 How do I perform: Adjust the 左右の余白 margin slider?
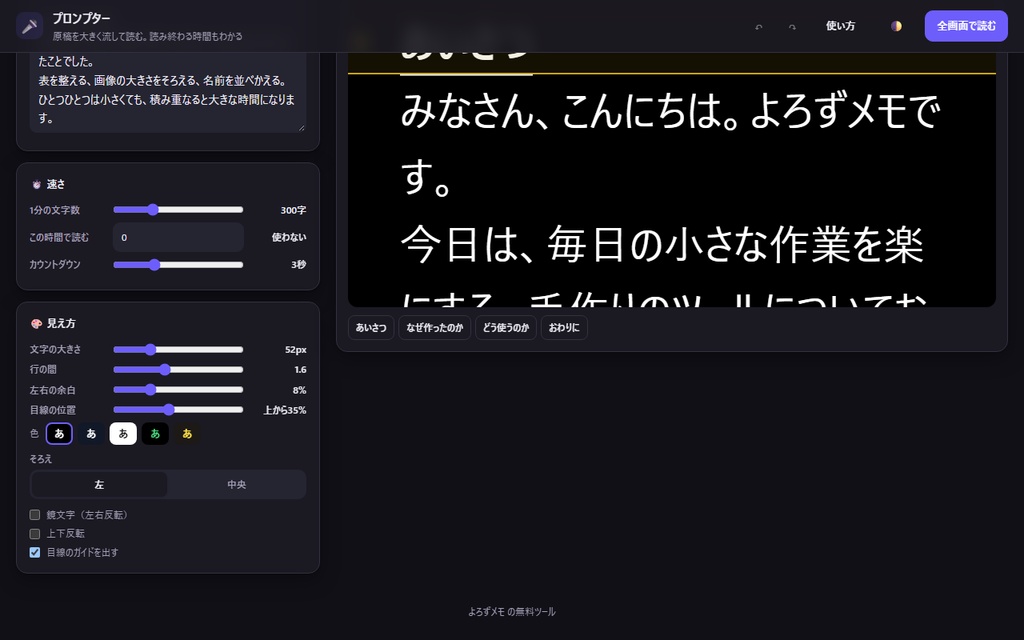[178, 390]
